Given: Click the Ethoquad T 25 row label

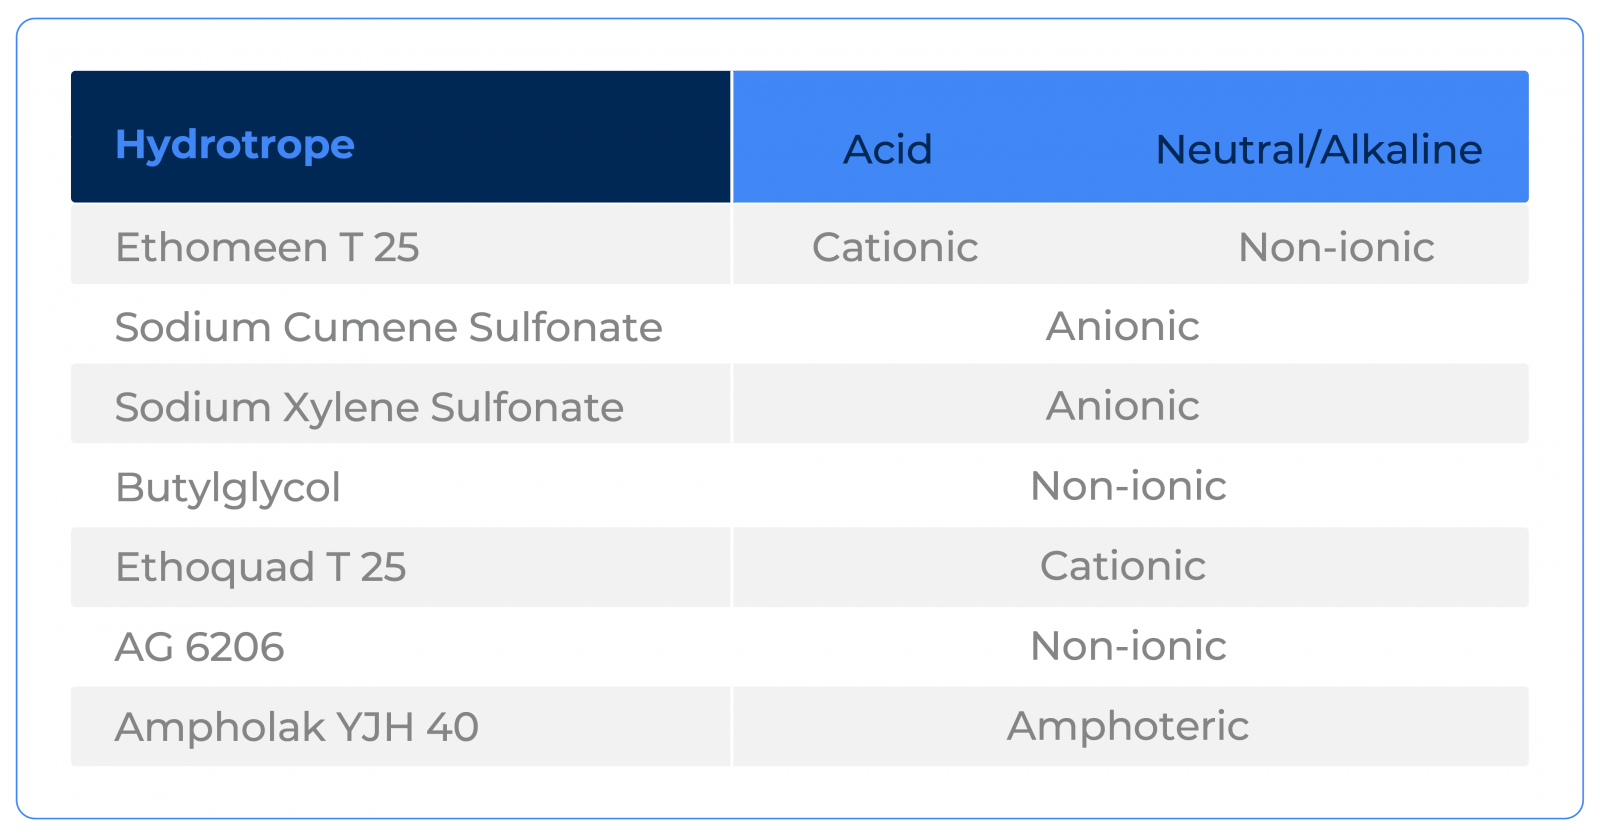Looking at the screenshot, I should pyautogui.click(x=260, y=567).
